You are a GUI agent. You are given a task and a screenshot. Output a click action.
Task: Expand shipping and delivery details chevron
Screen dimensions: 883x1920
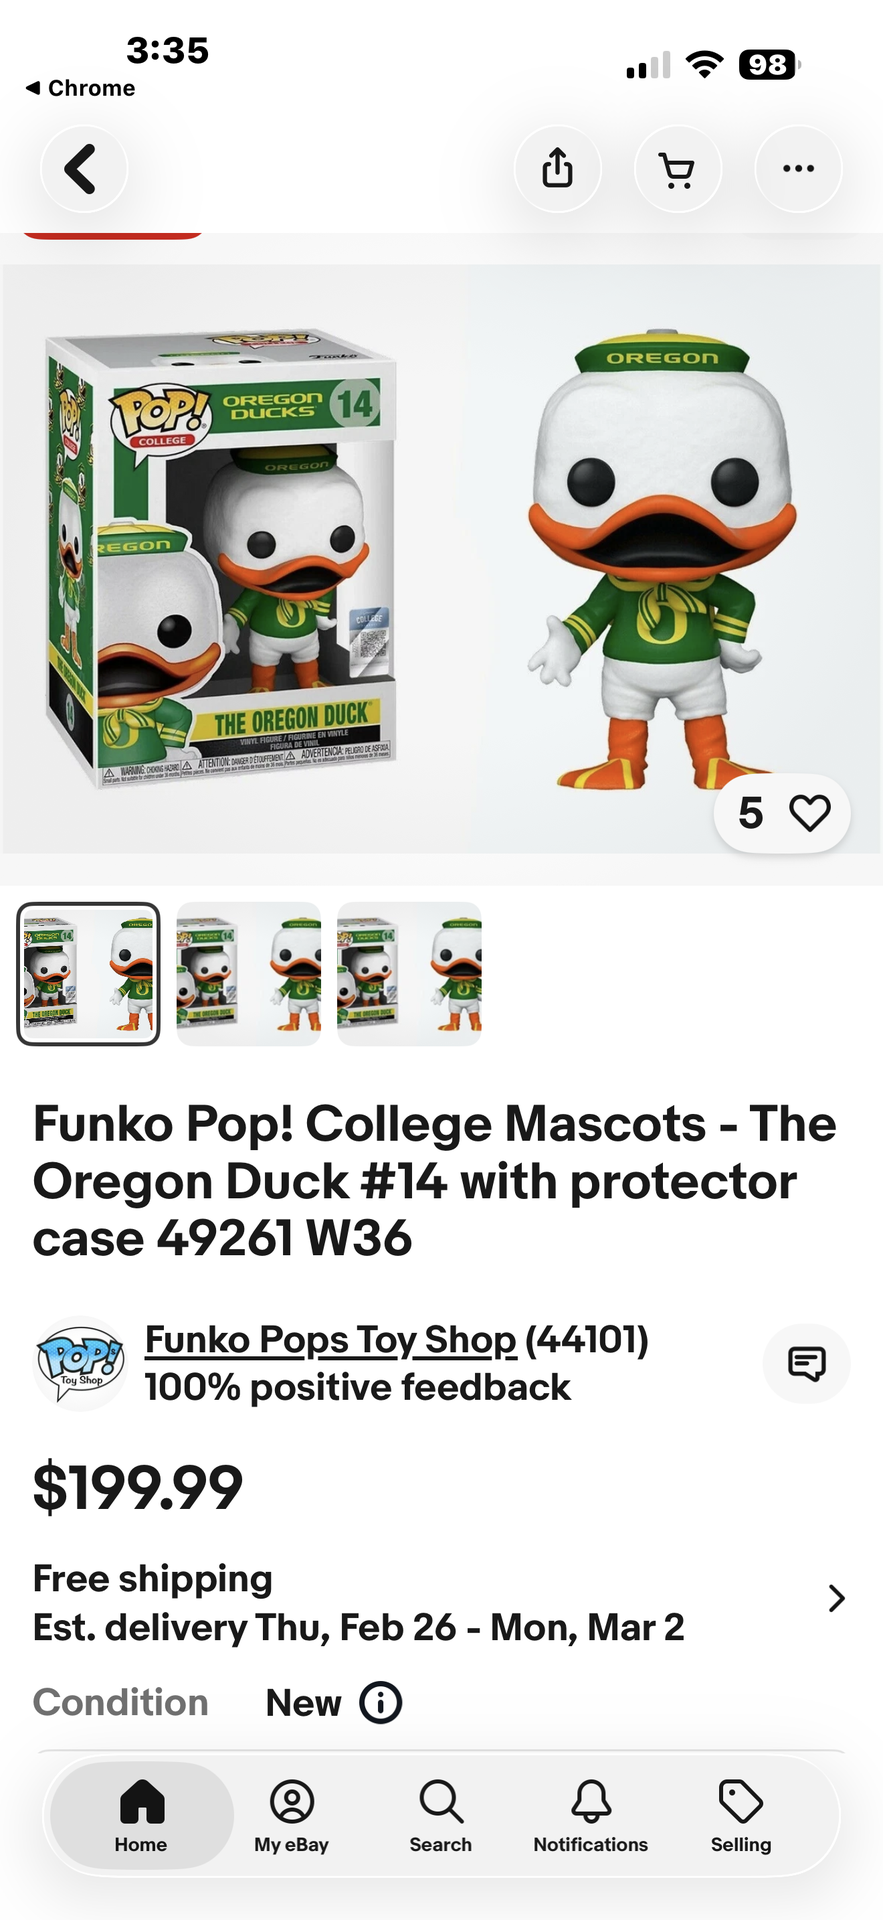[836, 1598]
